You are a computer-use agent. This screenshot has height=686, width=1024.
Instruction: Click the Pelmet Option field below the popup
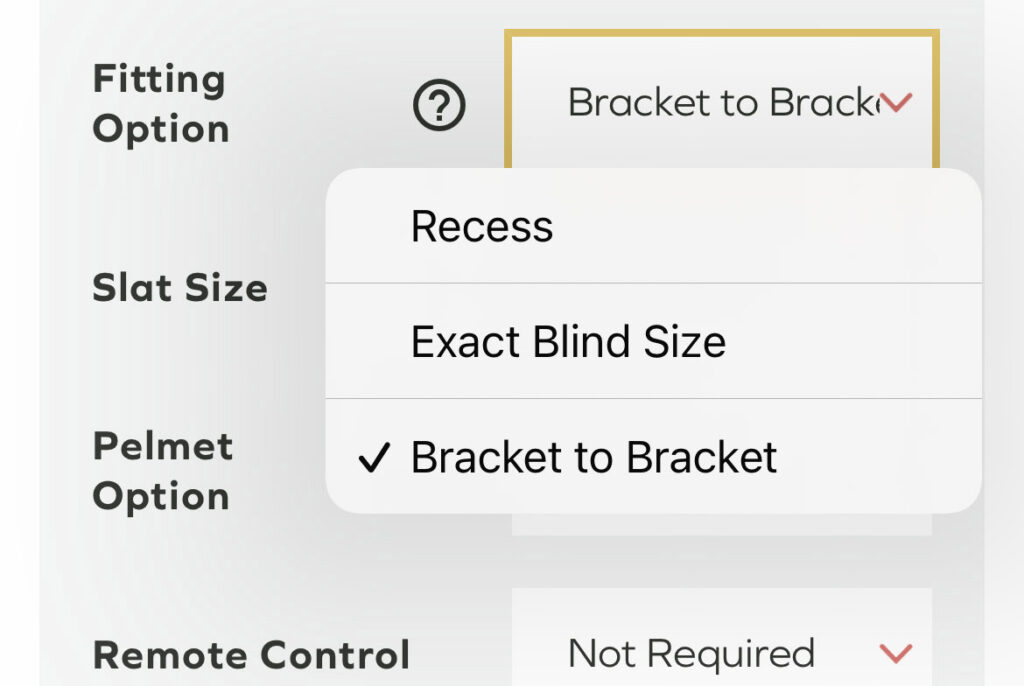tap(722, 524)
